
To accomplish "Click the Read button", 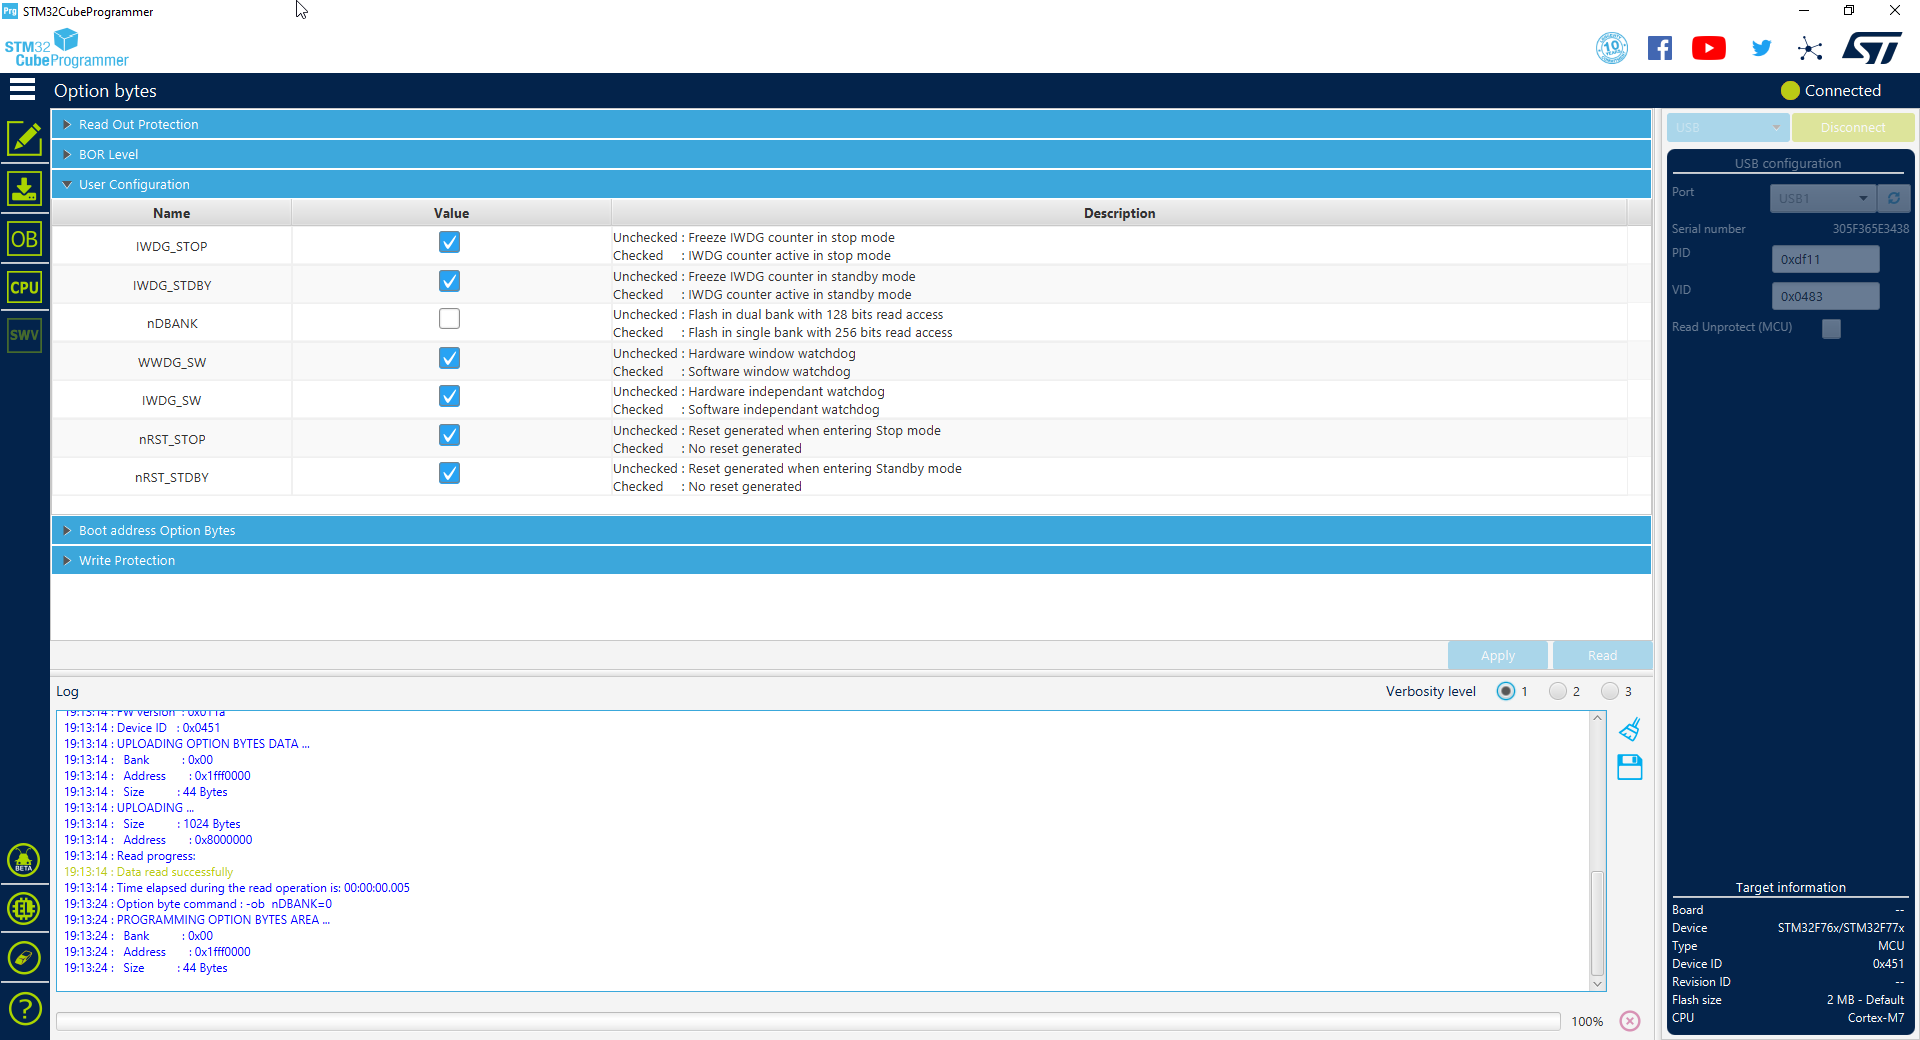I will tap(1602, 655).
